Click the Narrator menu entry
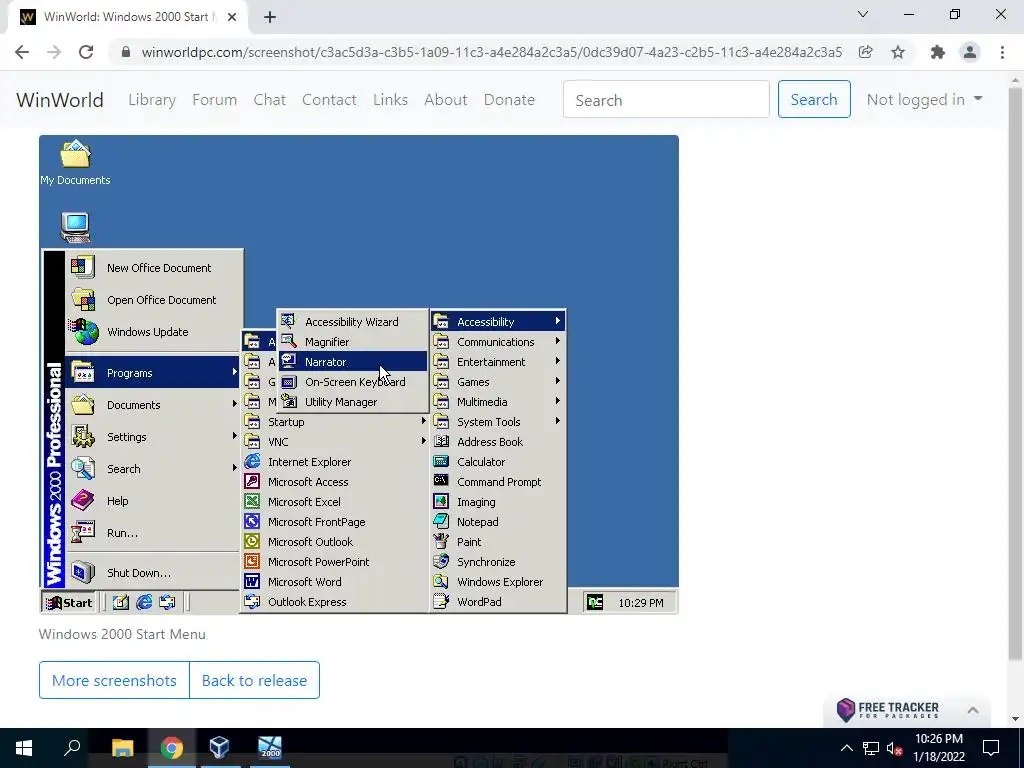The width and height of the screenshot is (1024, 768). click(x=353, y=362)
